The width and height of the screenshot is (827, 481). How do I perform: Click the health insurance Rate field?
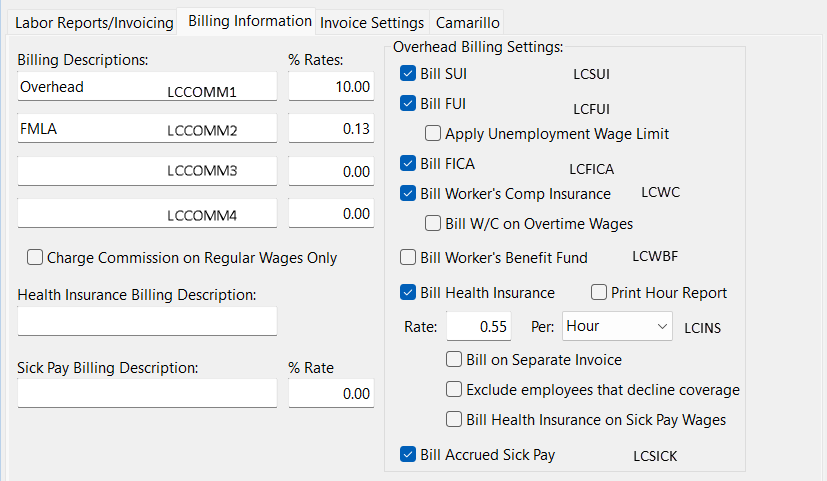pos(478,326)
